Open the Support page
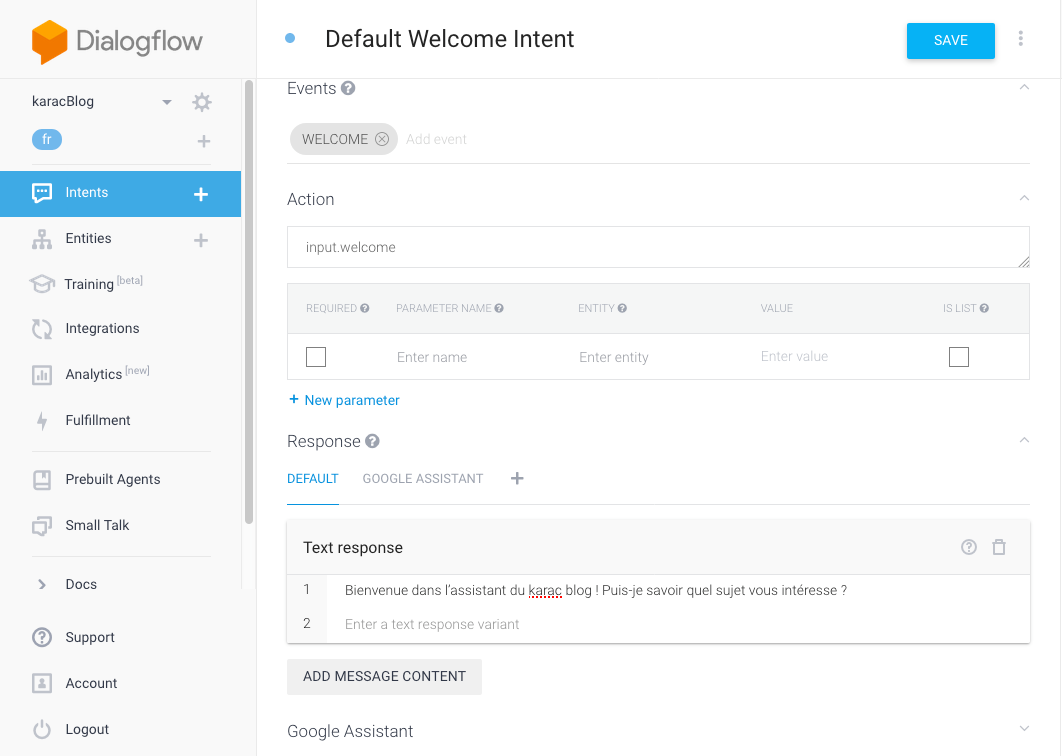The height and width of the screenshot is (756, 1062). [90, 637]
